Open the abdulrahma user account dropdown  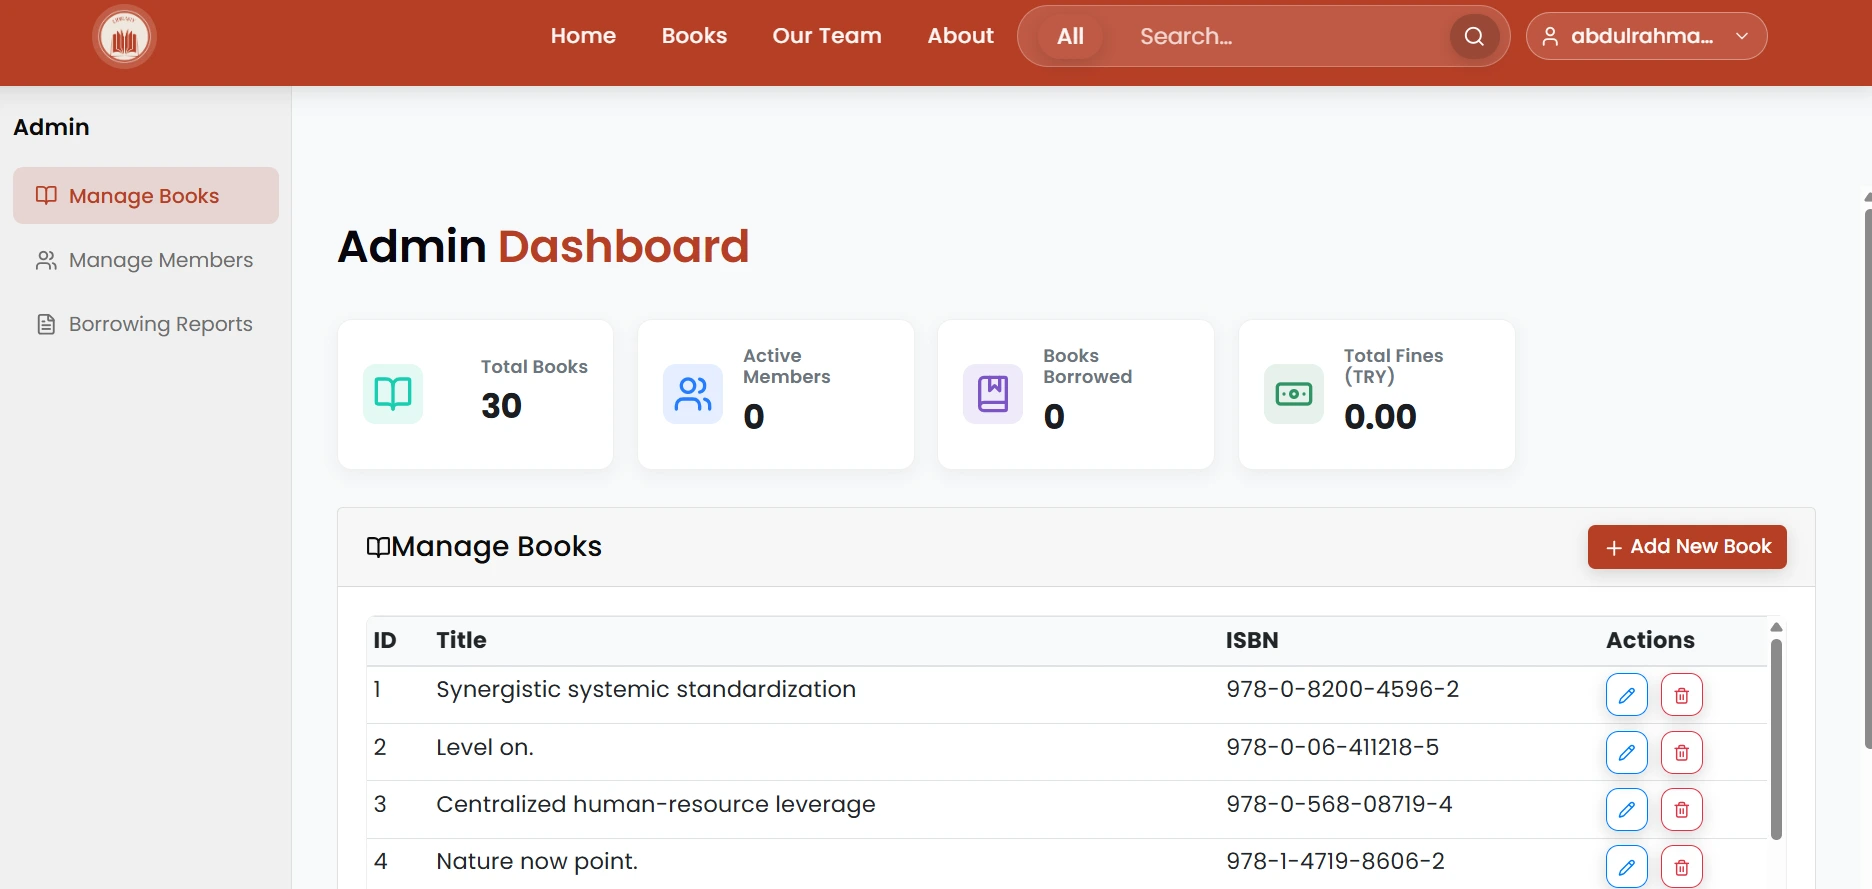[x=1646, y=36]
